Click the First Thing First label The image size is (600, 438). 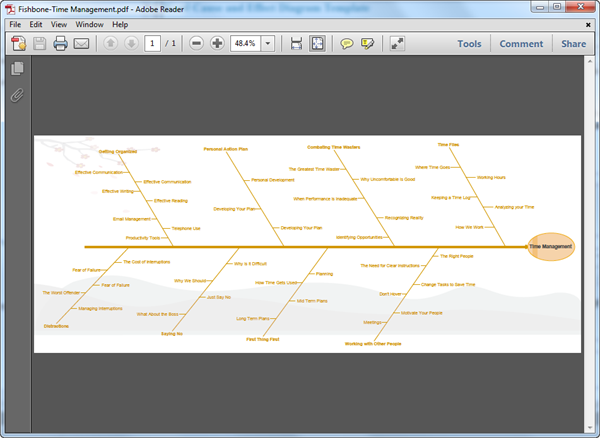tap(263, 339)
